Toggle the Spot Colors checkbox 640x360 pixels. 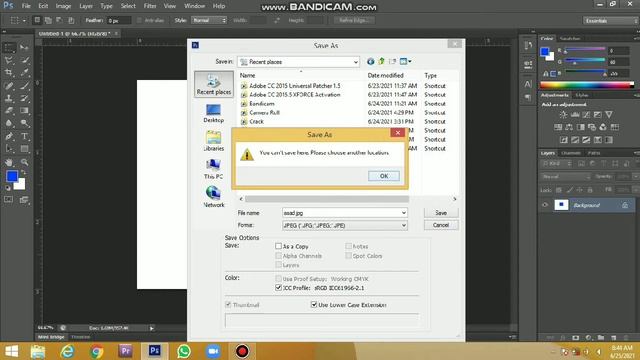[348, 256]
